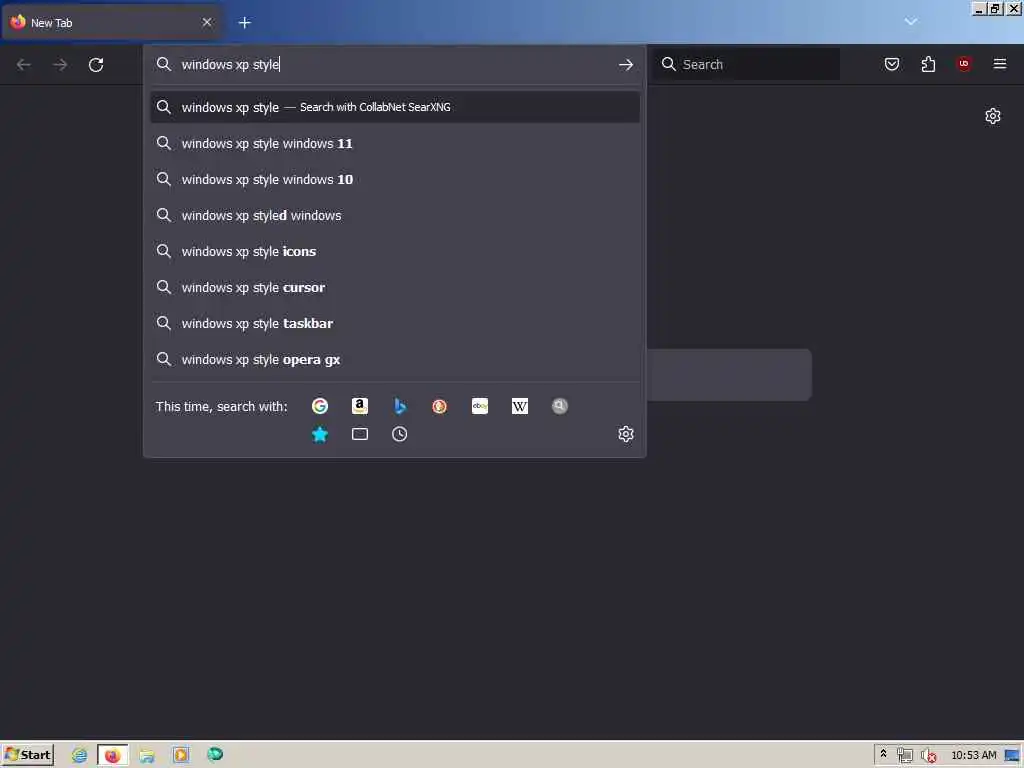Click the 10:53 AM clock

[x=974, y=755]
